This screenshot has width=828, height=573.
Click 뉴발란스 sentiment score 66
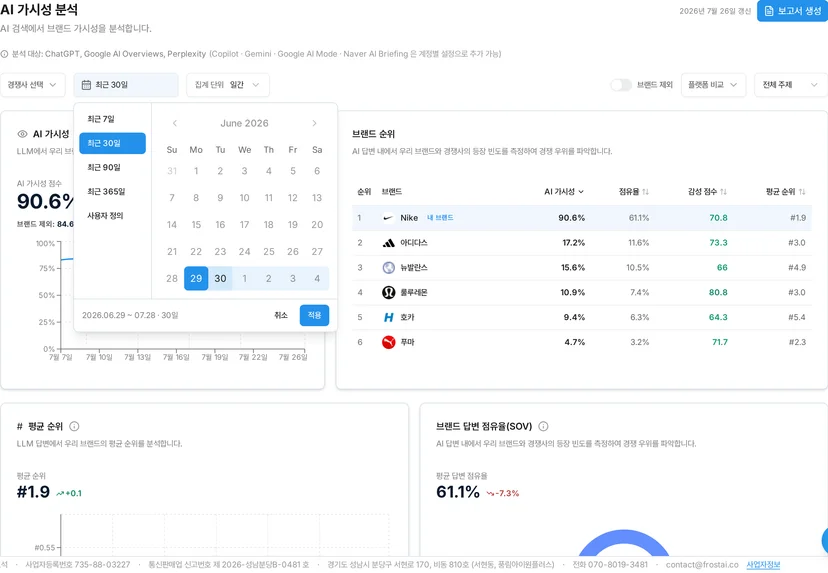click(x=722, y=267)
